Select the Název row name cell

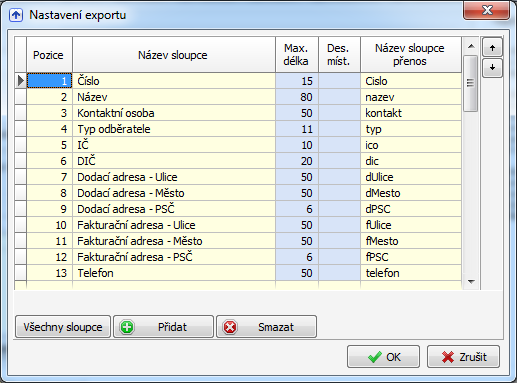(174, 97)
